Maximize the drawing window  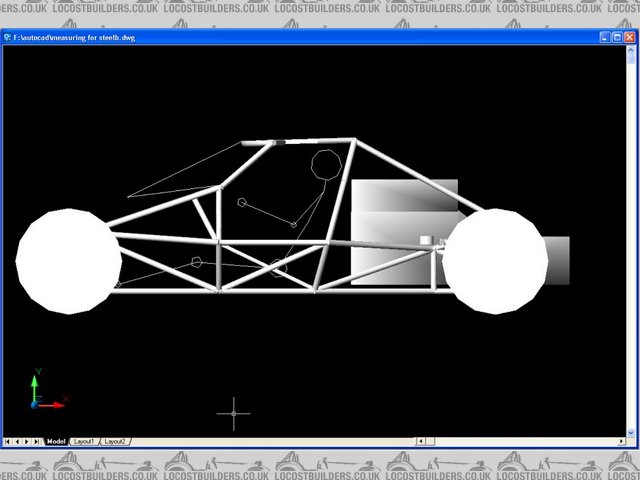point(617,37)
